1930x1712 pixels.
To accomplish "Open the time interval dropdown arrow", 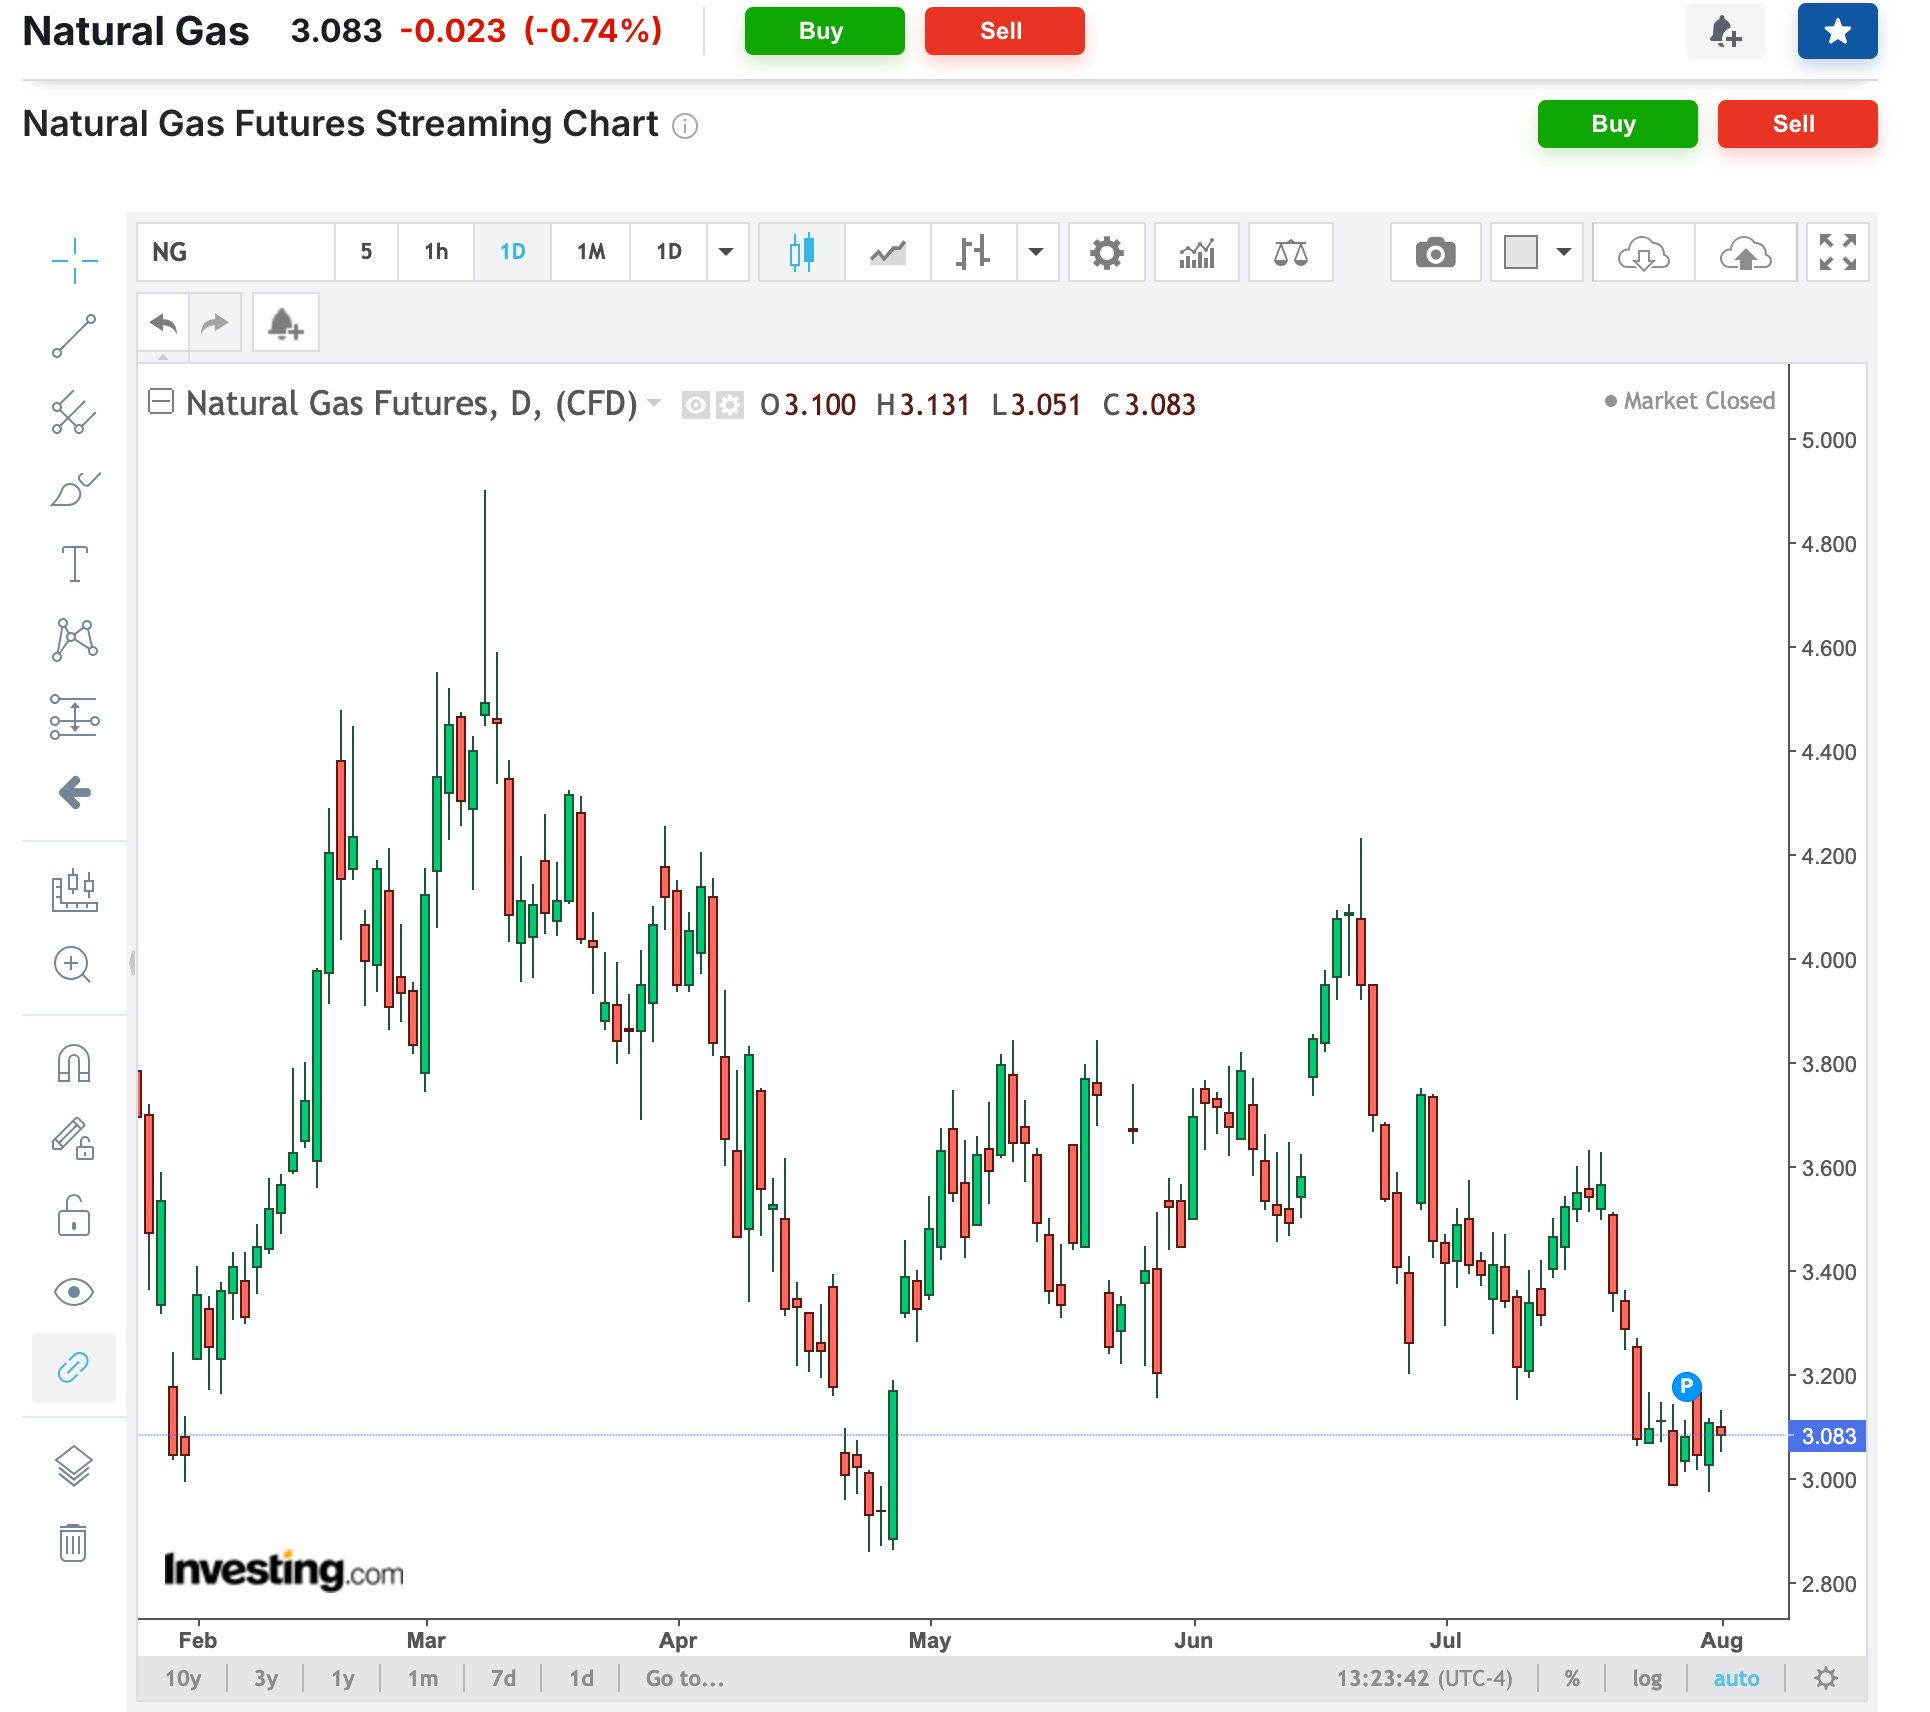I will [727, 252].
